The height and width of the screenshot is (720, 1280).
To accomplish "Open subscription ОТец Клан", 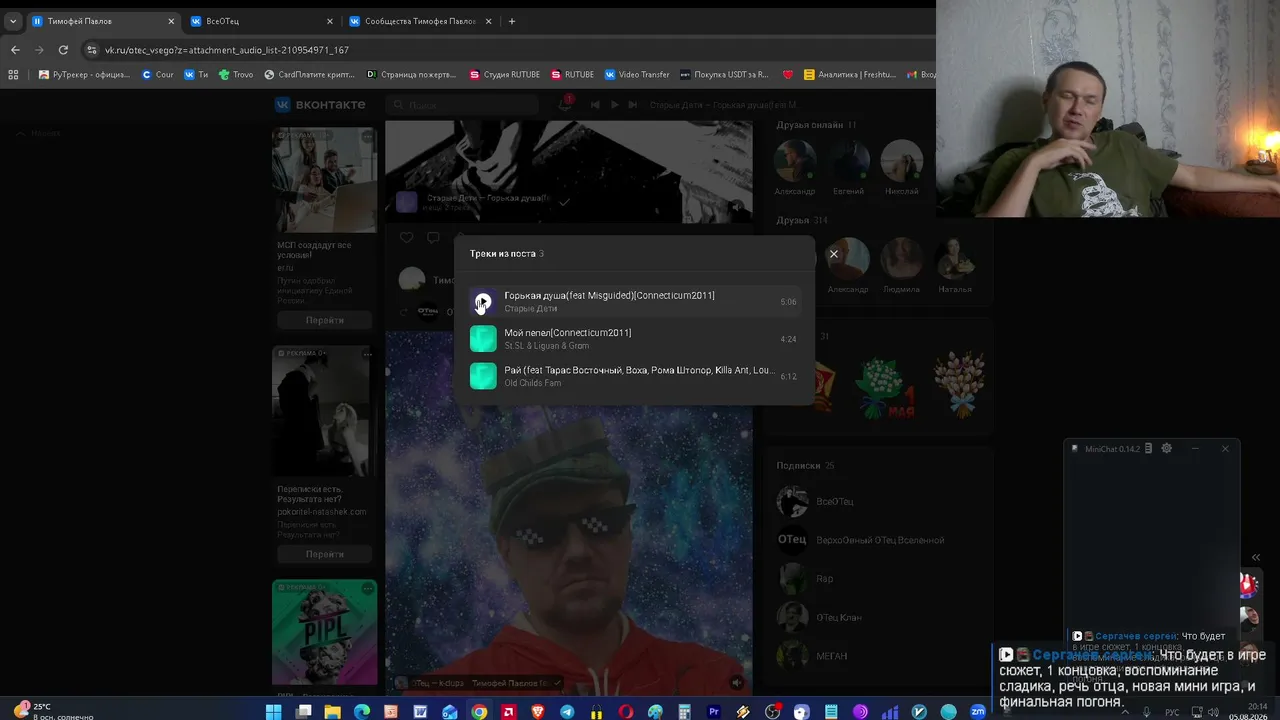I will point(838,617).
